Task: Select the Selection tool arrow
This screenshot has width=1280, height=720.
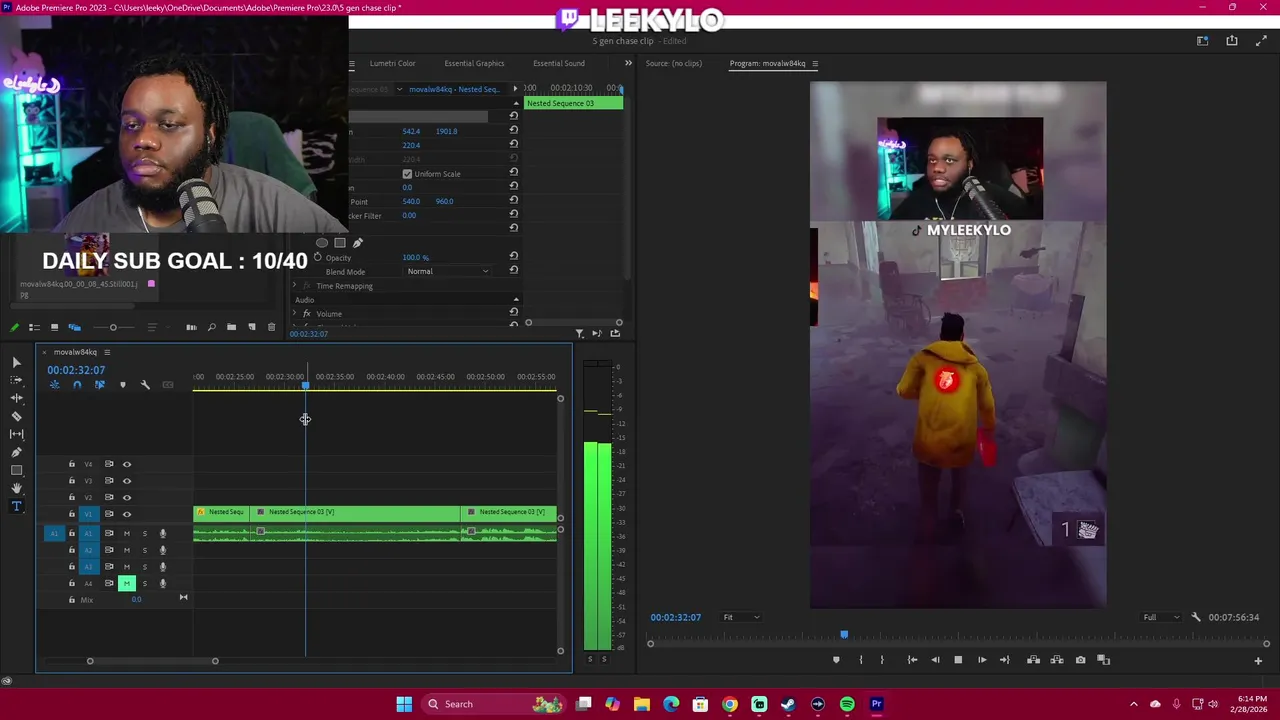Action: (x=16, y=362)
